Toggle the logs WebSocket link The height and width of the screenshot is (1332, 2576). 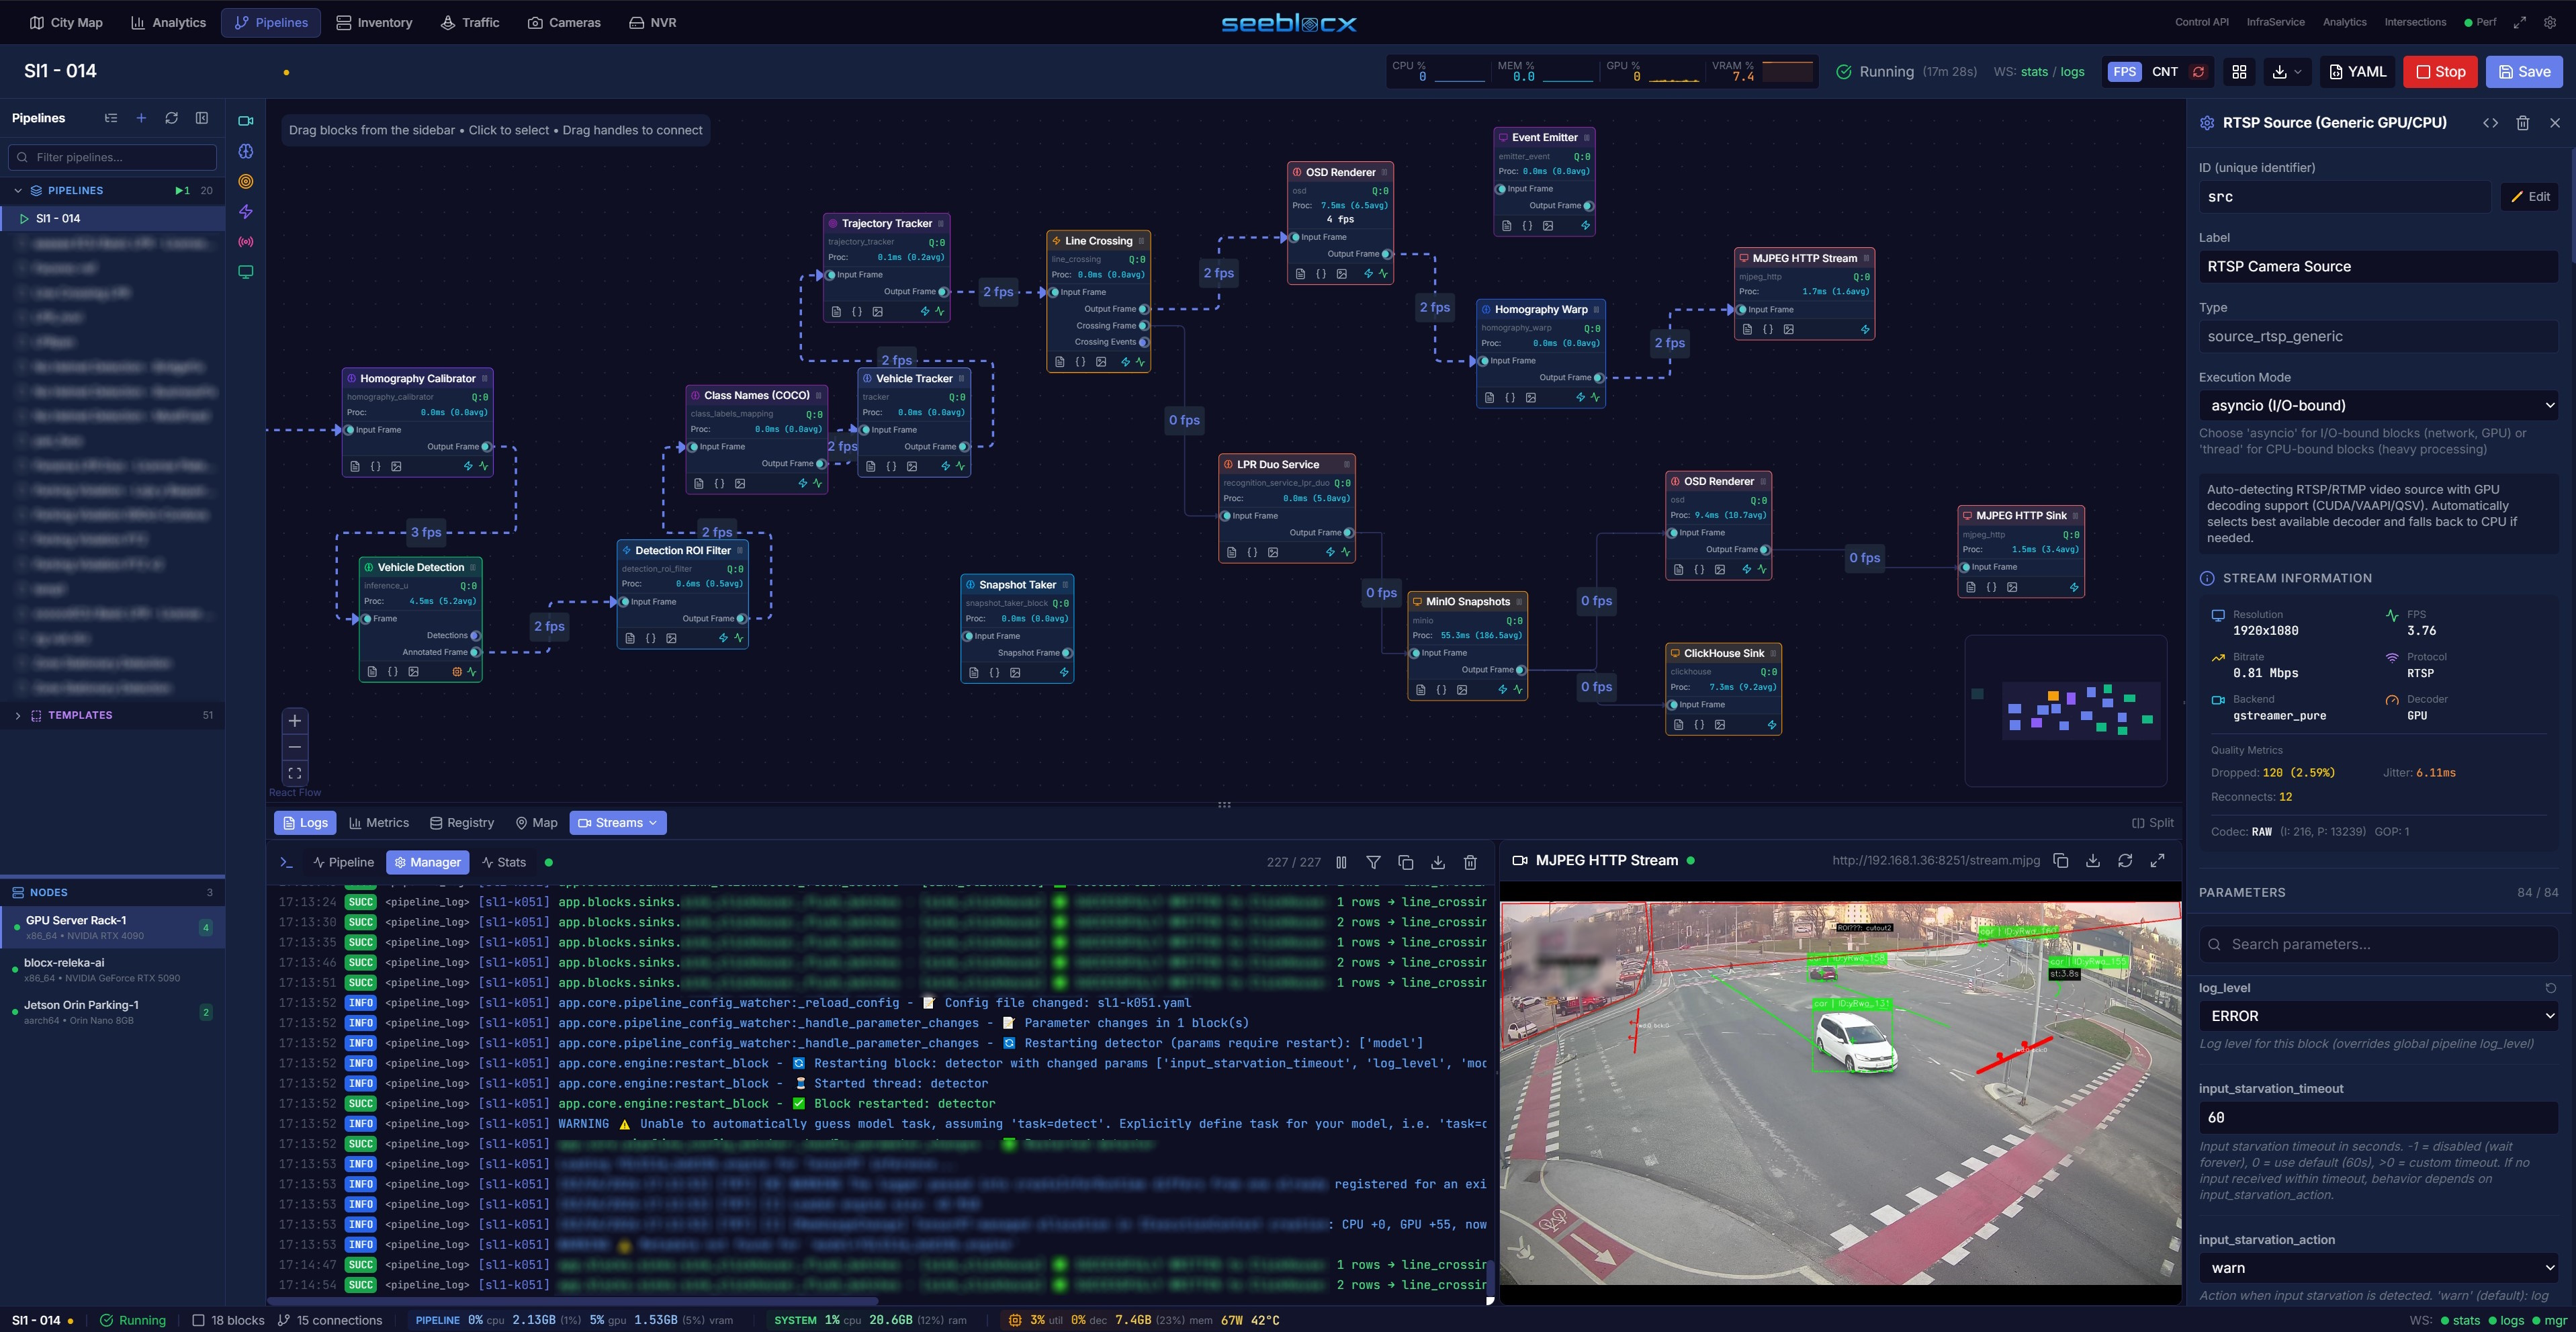(x=2072, y=72)
